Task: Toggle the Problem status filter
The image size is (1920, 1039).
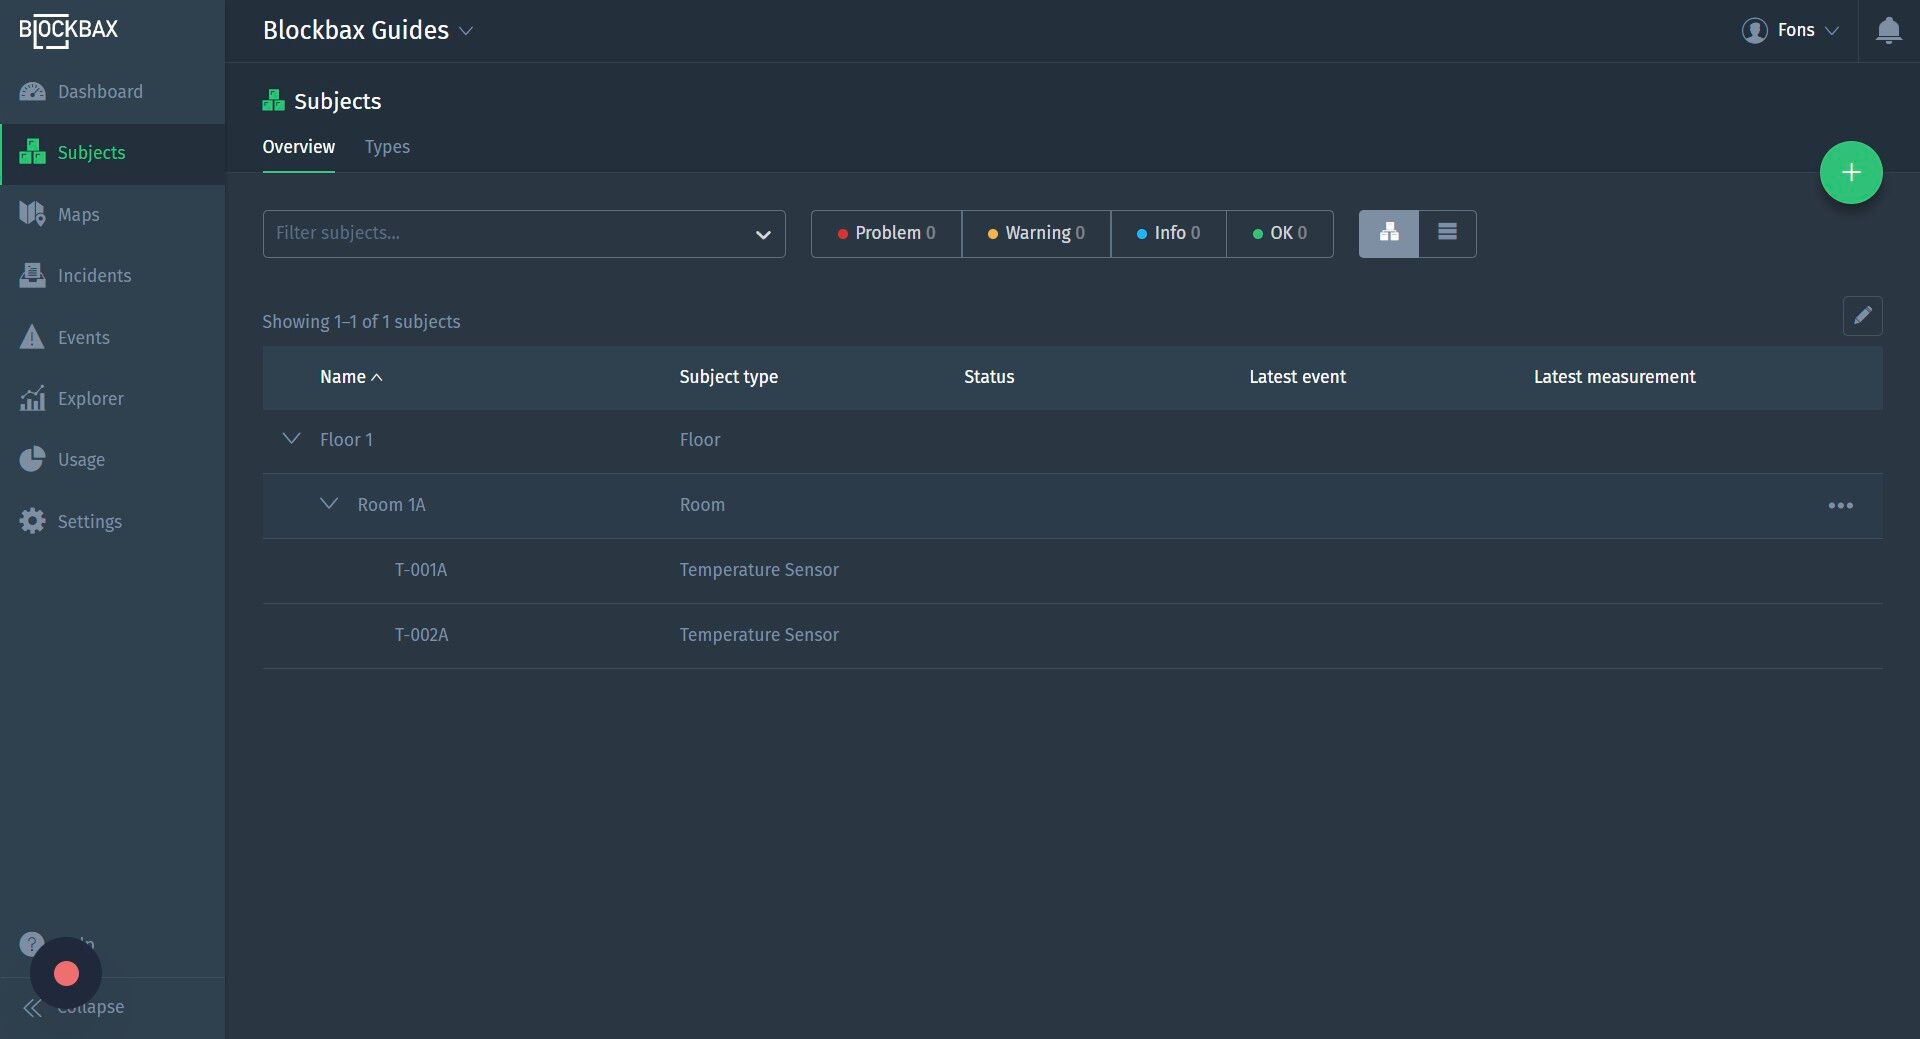Action: (x=886, y=233)
